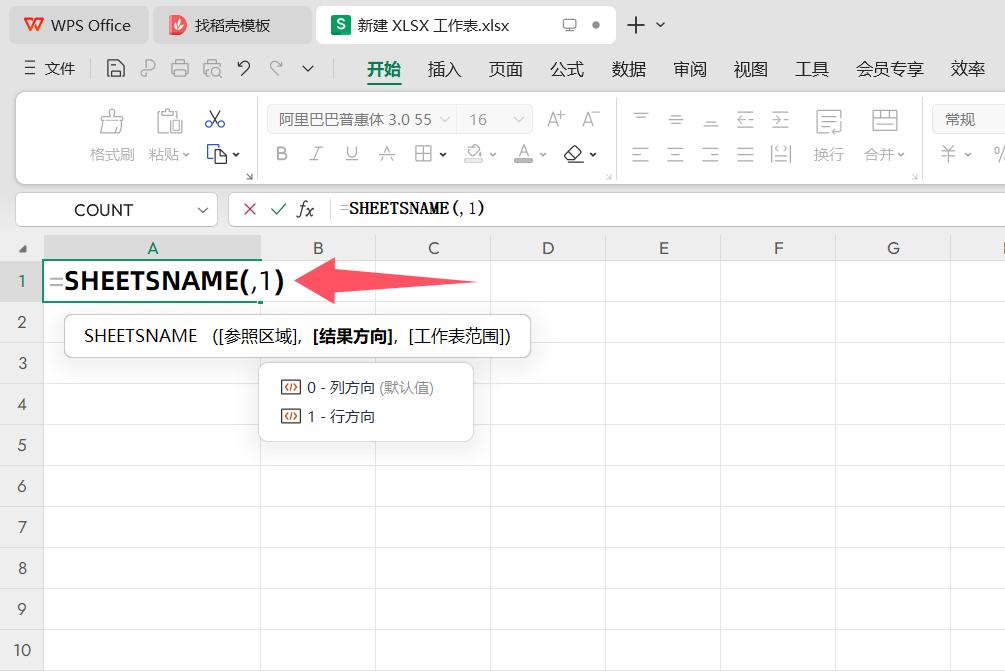Open the 数据 ribbon tab
This screenshot has width=1005, height=671.
pyautogui.click(x=628, y=69)
